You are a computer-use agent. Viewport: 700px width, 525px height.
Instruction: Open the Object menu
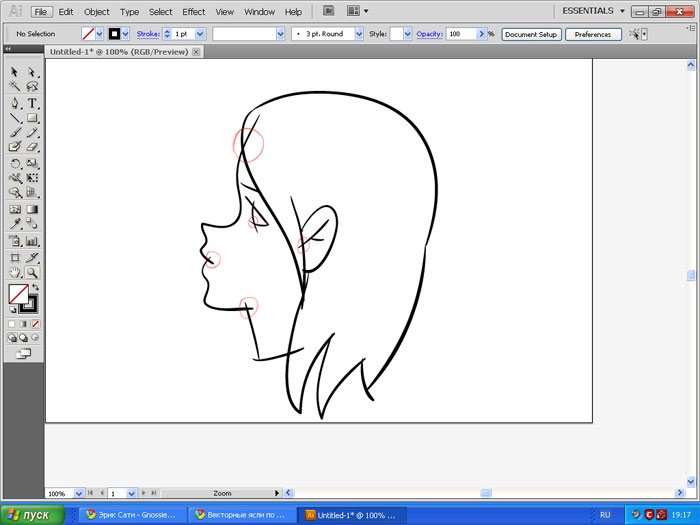[x=97, y=12]
